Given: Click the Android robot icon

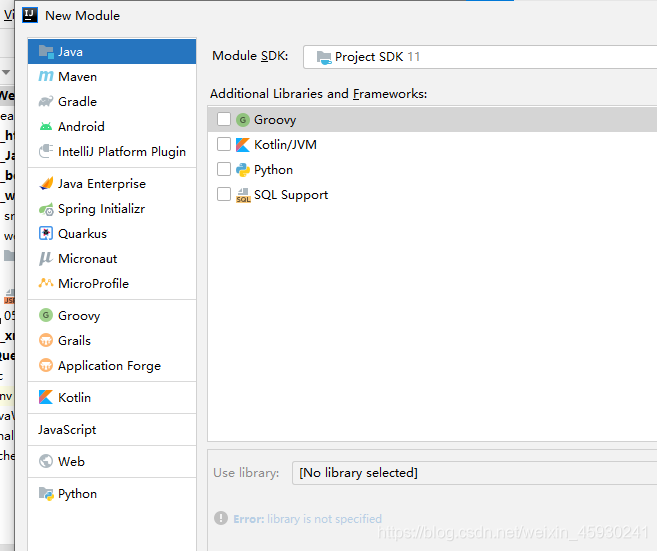Looking at the screenshot, I should (x=46, y=127).
